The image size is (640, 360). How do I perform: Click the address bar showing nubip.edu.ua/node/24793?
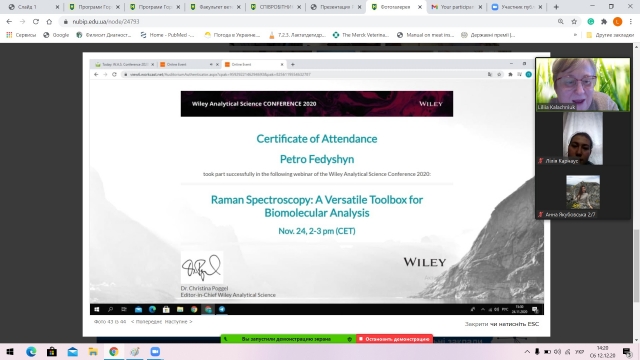306,21
